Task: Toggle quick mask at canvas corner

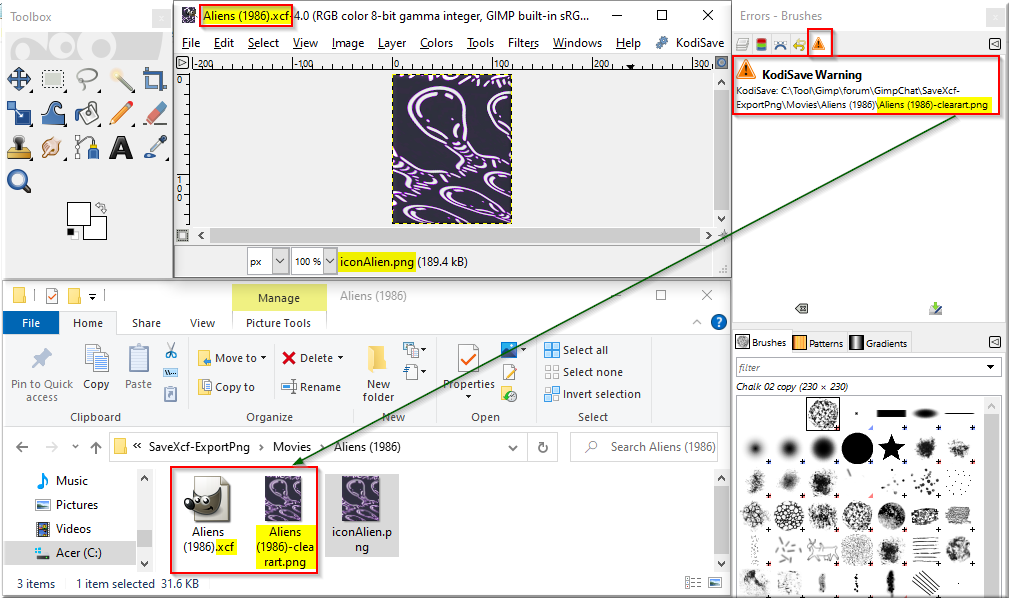Action: (183, 236)
